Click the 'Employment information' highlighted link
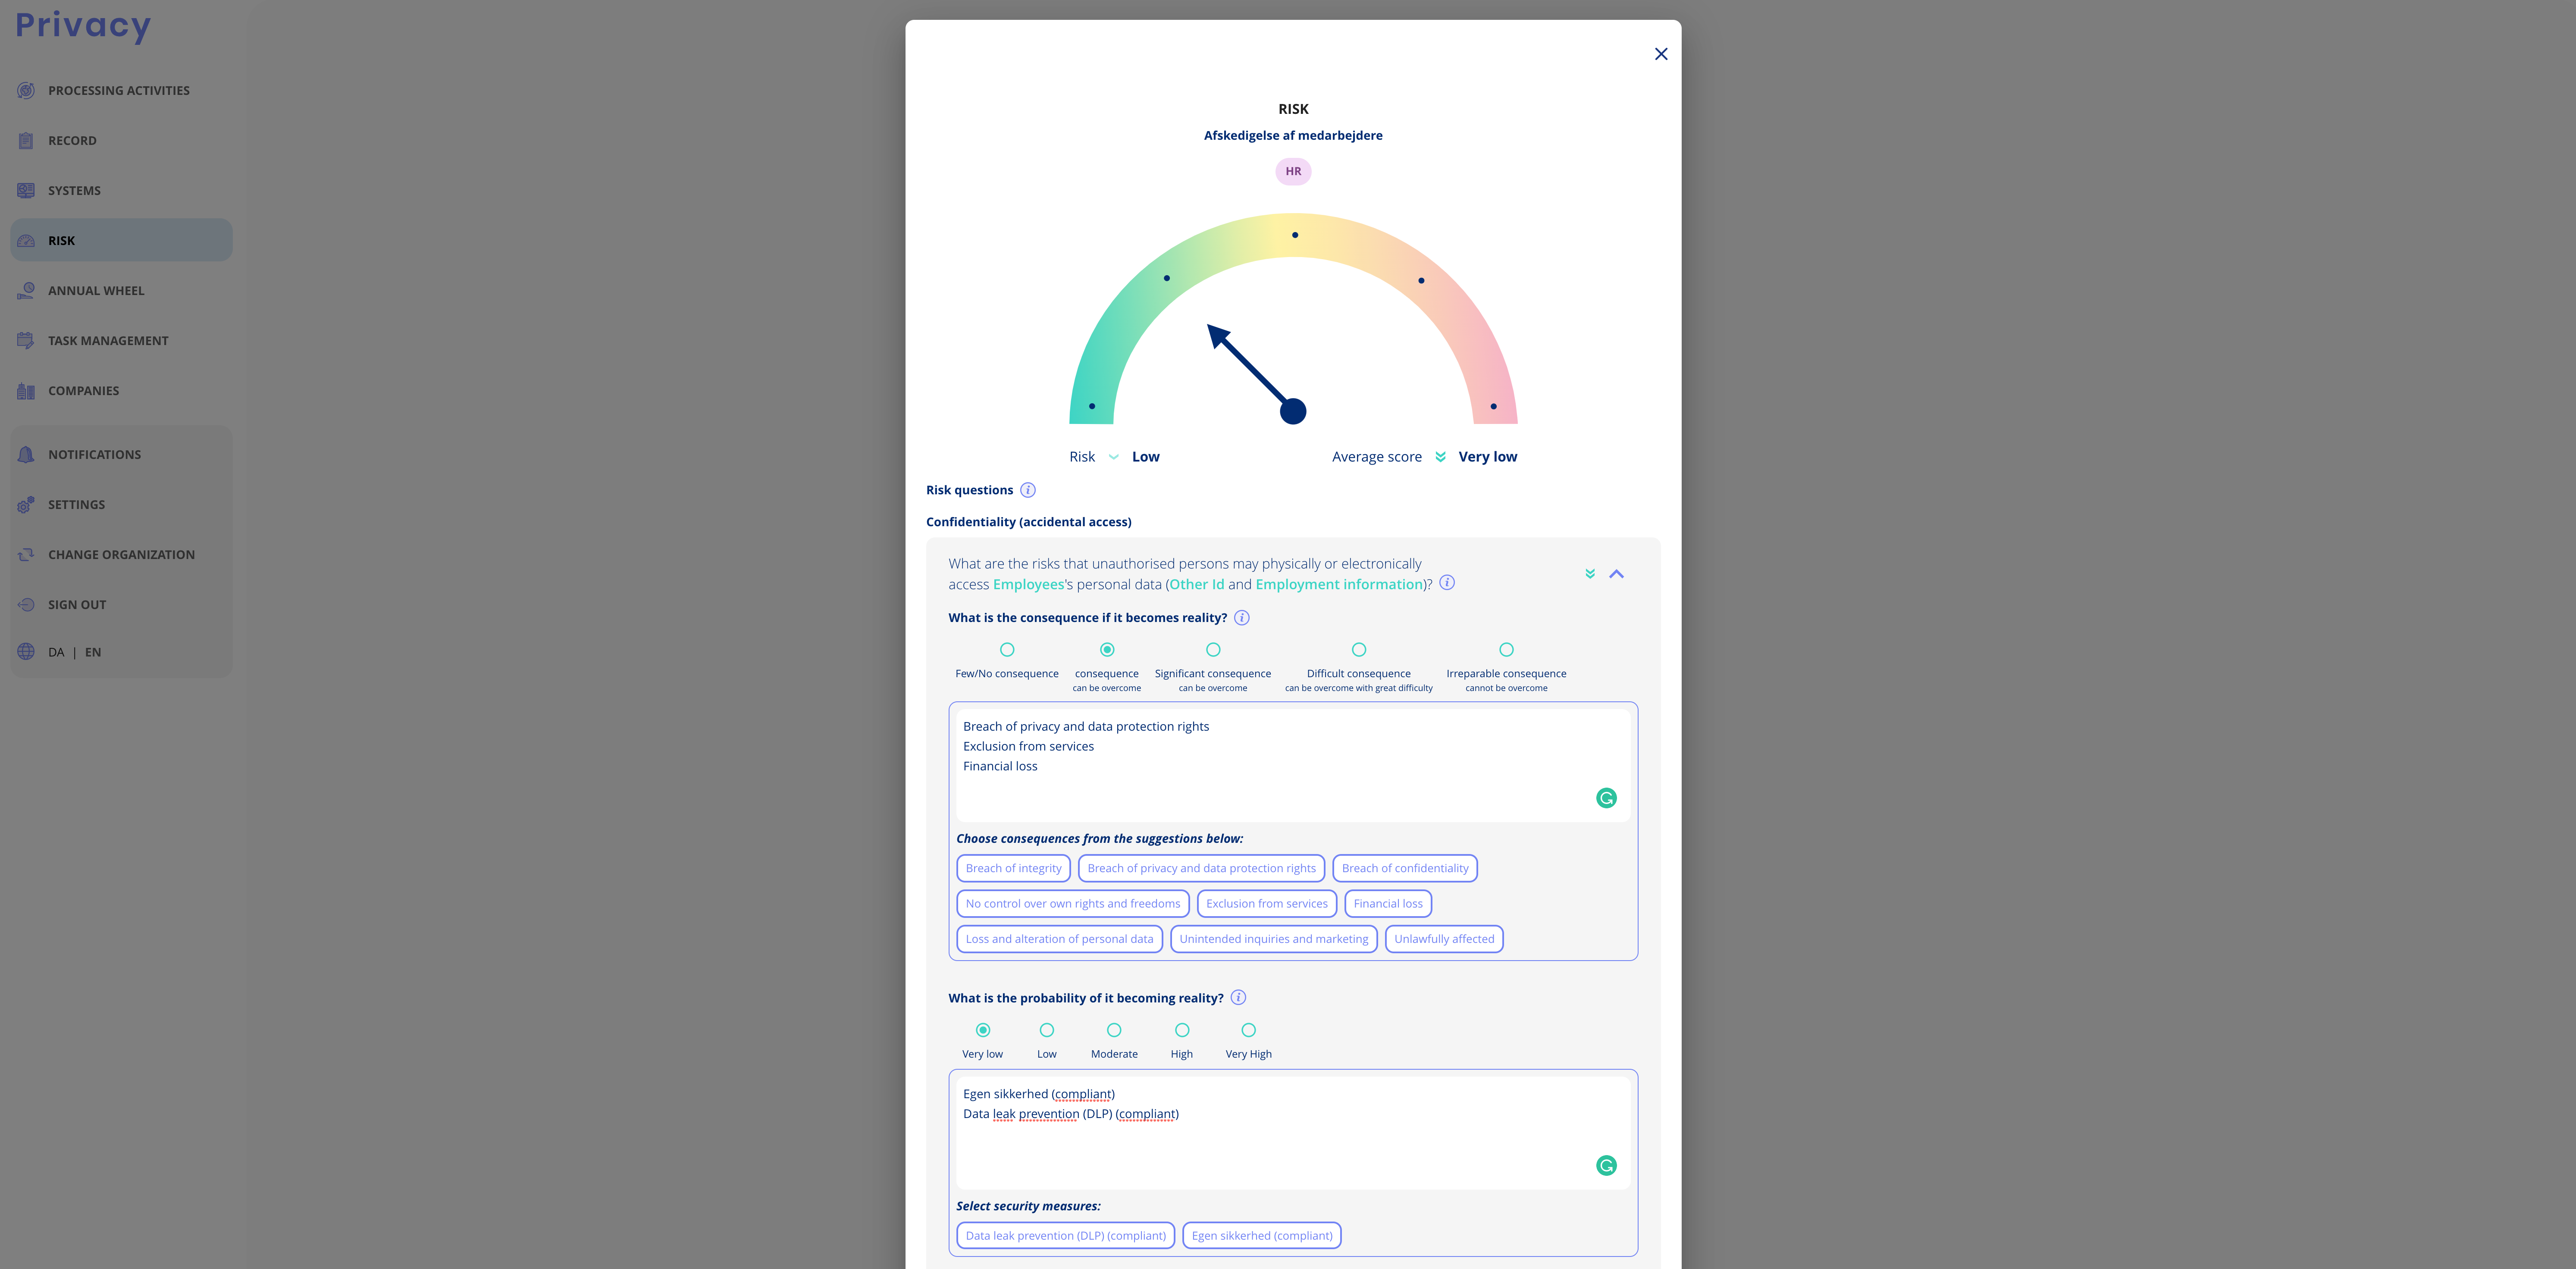This screenshot has width=2576, height=1269. click(1338, 584)
